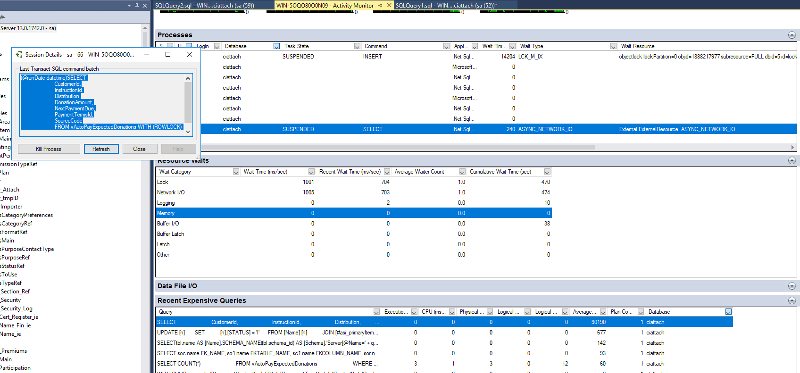Select CategoryPreferences item in Object Explorer
This screenshot has height=373, width=800.
(26, 215)
